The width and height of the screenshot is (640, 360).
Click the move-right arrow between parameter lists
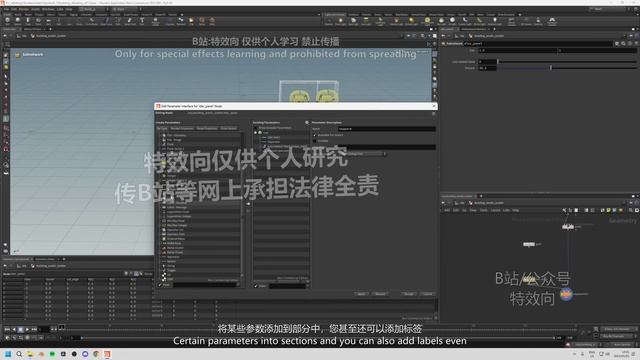click(248, 204)
